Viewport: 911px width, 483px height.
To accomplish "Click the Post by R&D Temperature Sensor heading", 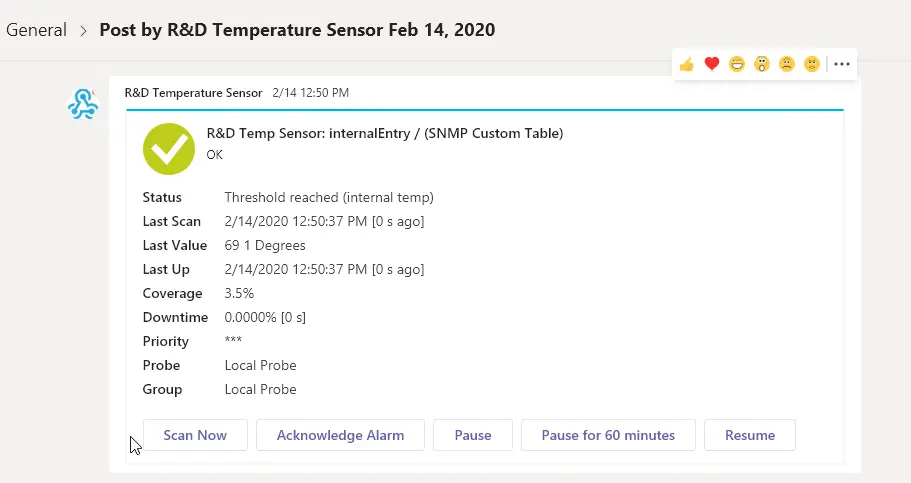I will [x=297, y=30].
